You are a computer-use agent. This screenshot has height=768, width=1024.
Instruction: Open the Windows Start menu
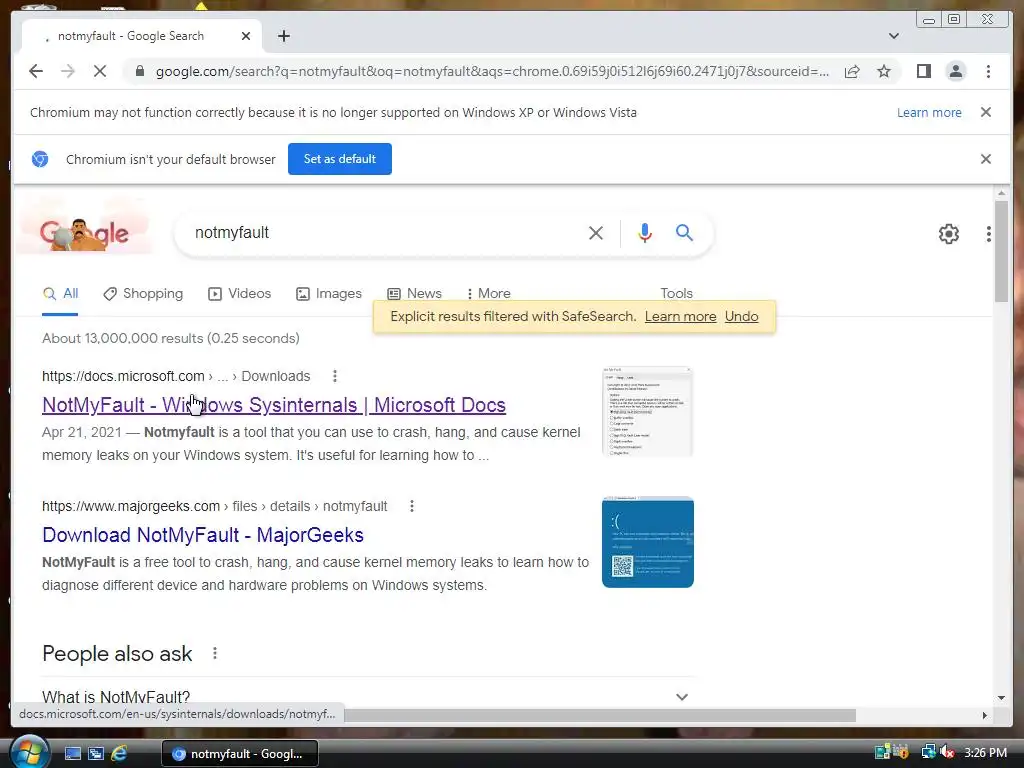[x=29, y=752]
